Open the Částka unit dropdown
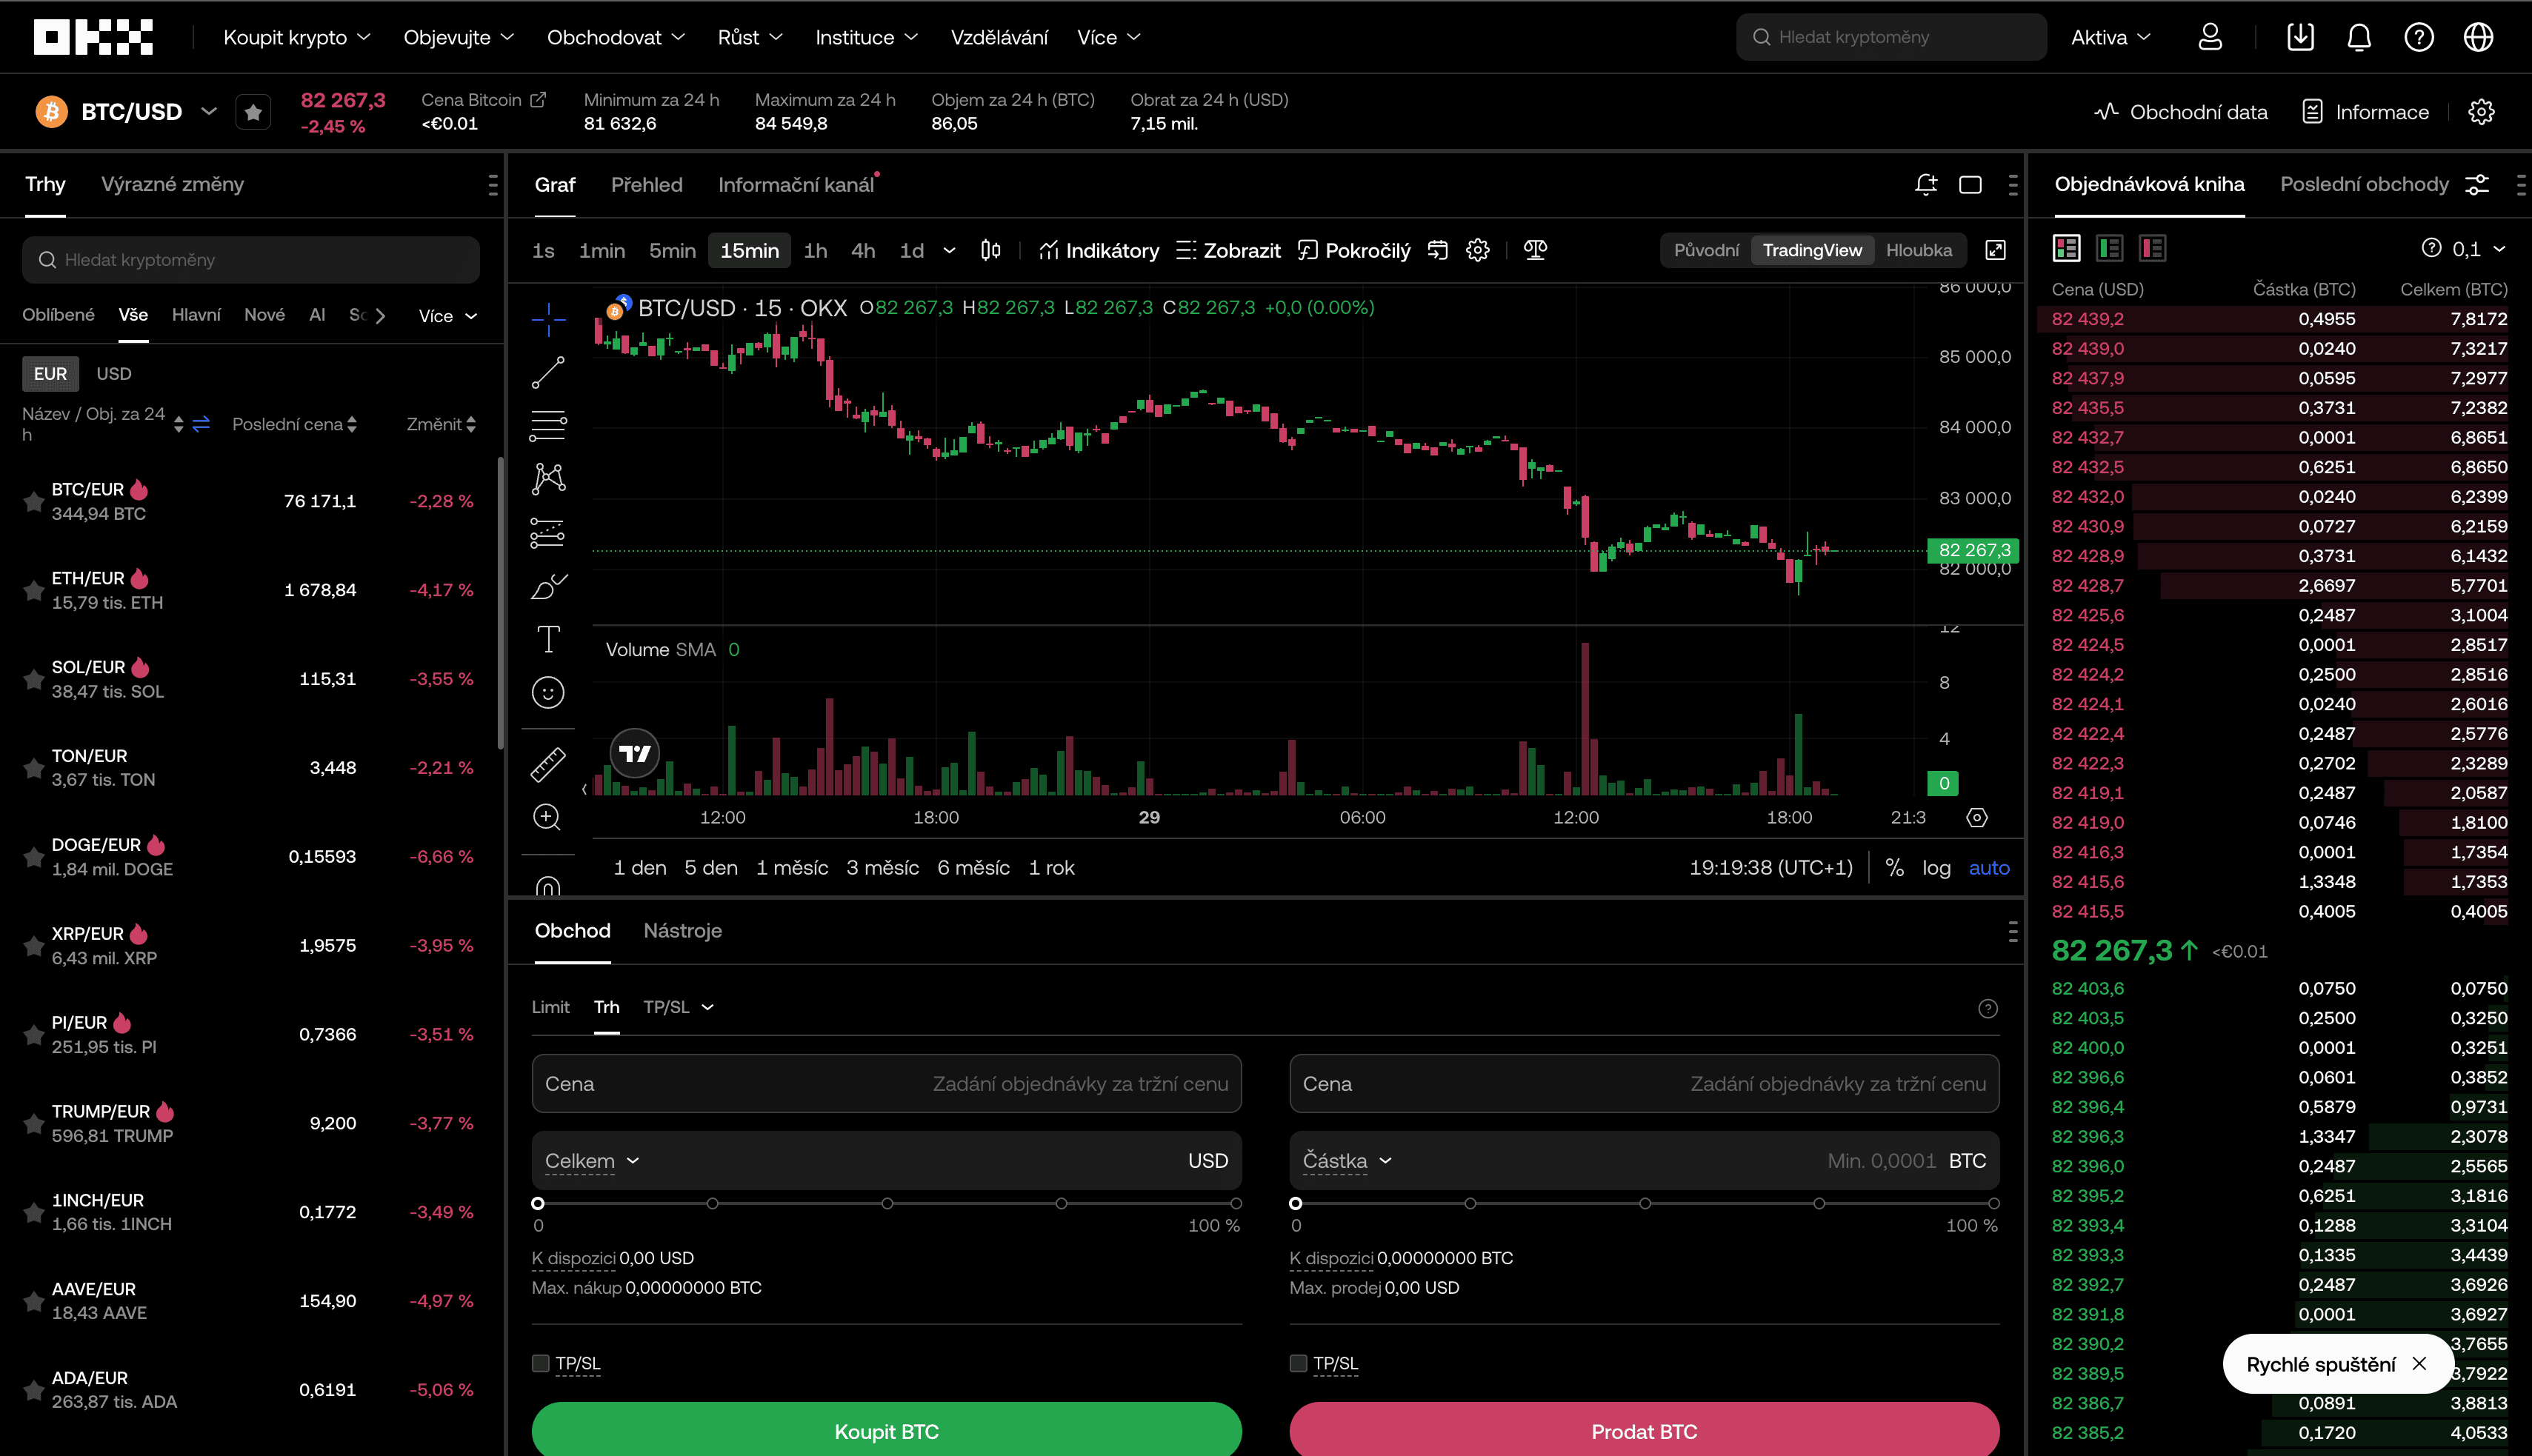Screen dimensions: 2532x1456 [1347, 1161]
